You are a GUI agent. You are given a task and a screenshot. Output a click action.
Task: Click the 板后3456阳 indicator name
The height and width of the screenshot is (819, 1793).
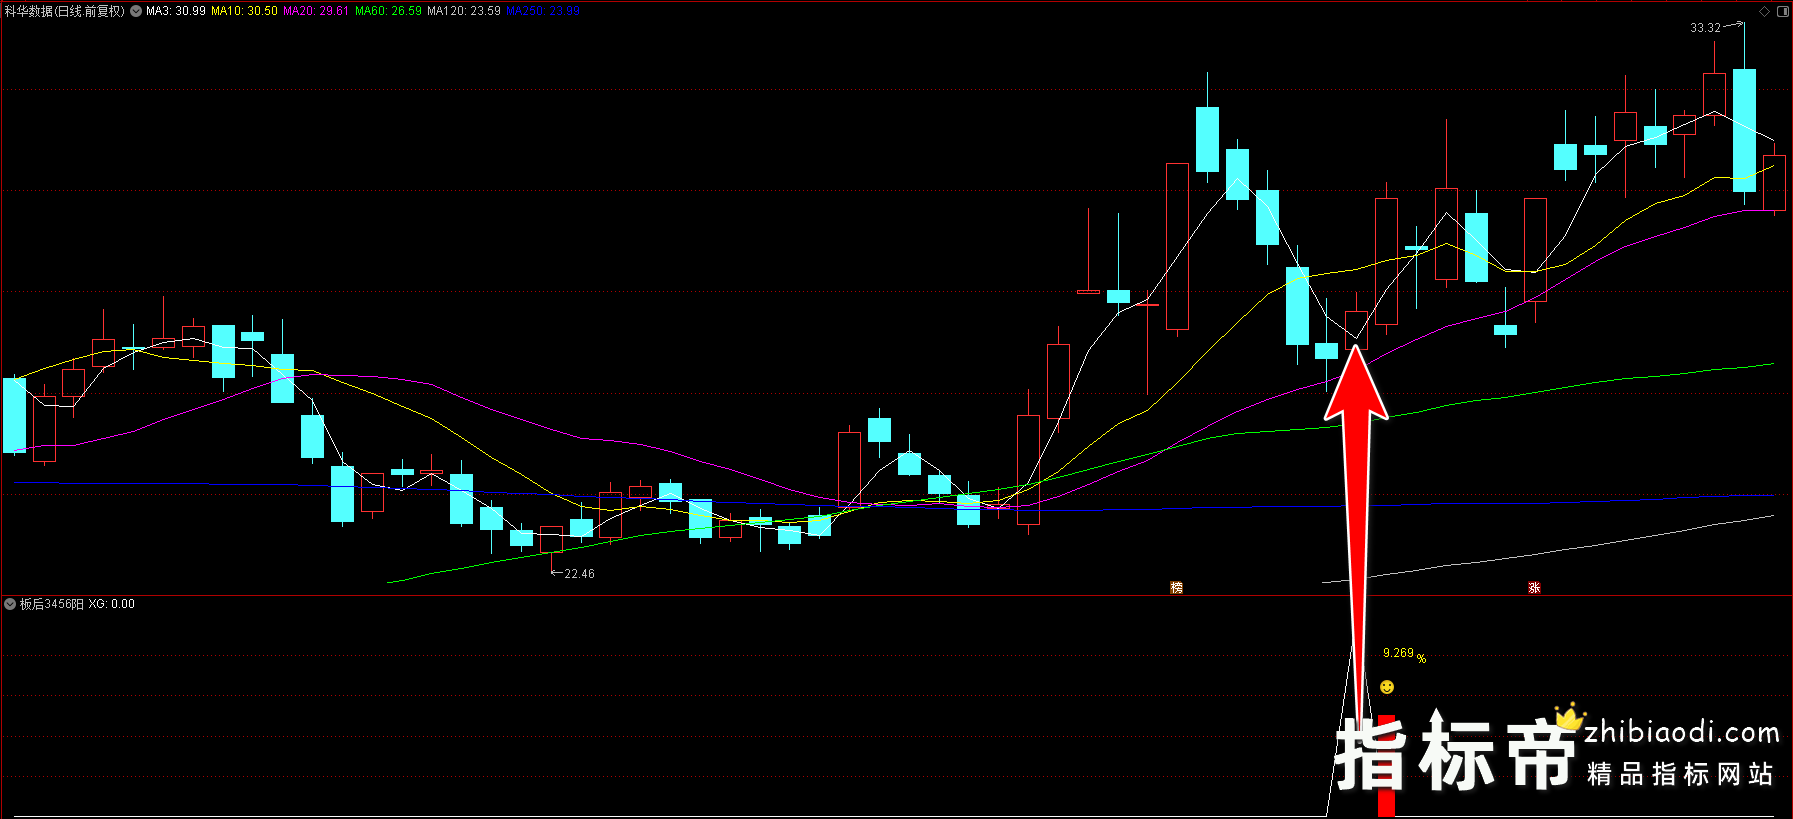pos(52,604)
